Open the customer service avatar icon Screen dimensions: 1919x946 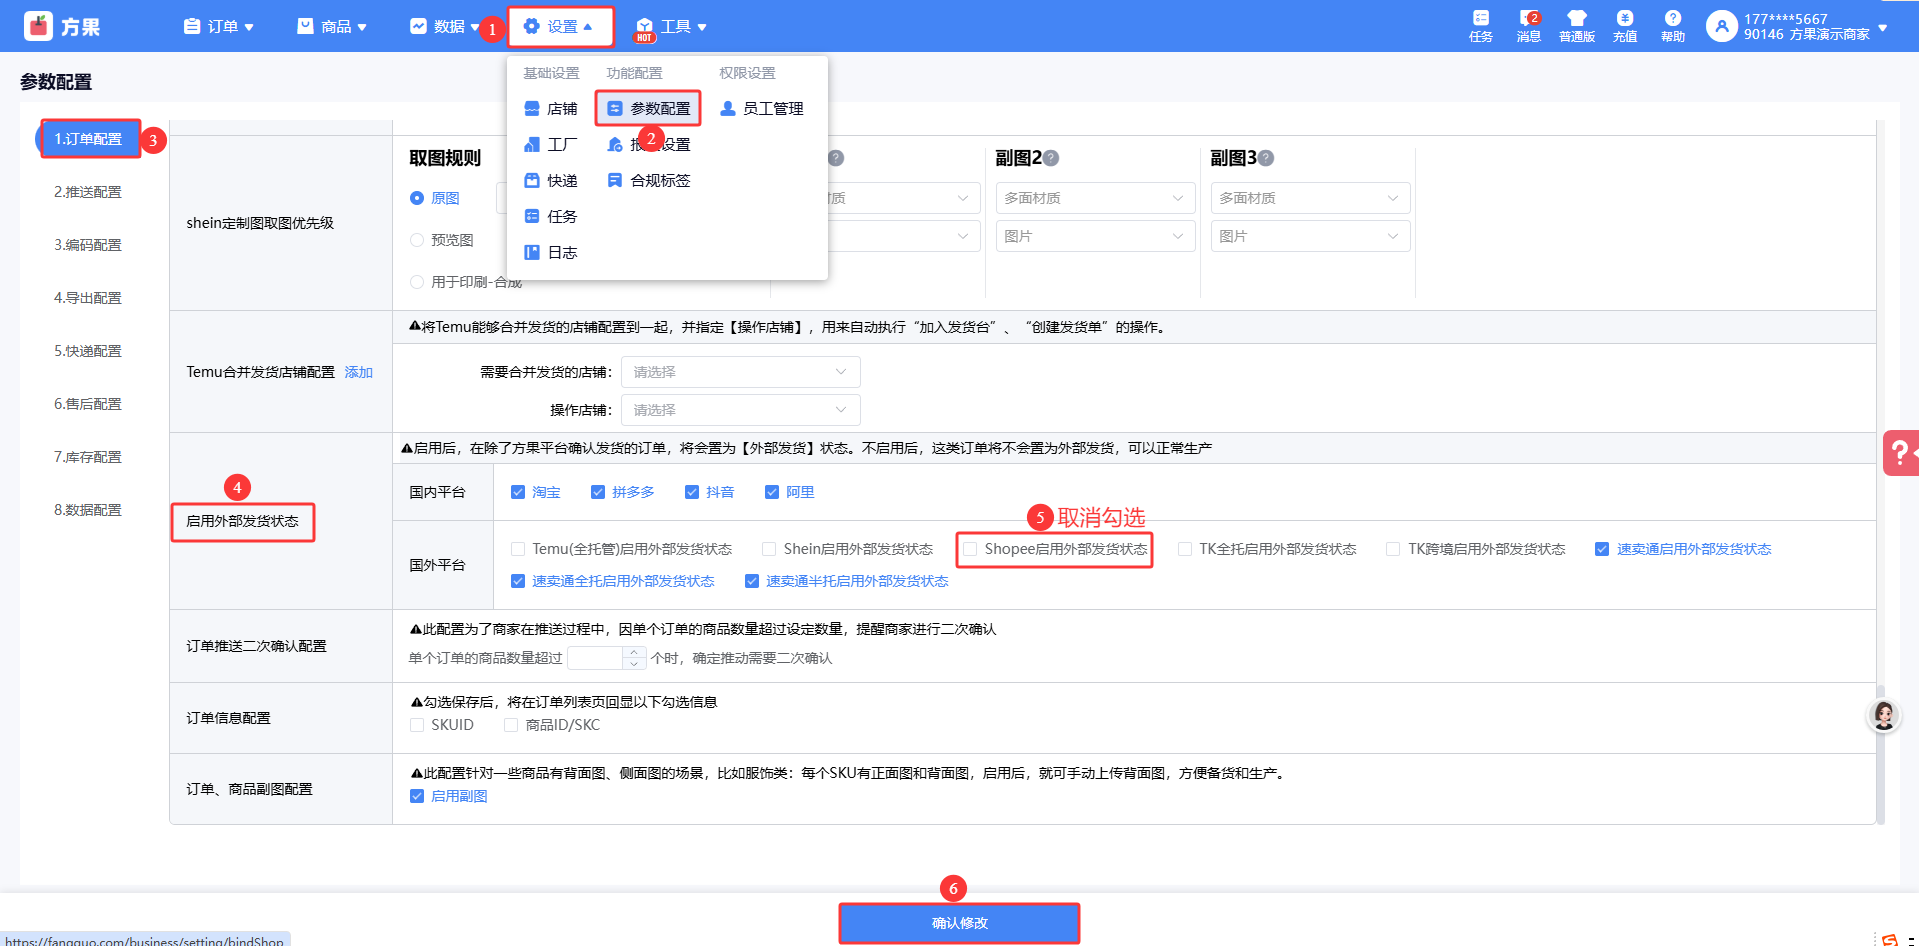[1884, 715]
